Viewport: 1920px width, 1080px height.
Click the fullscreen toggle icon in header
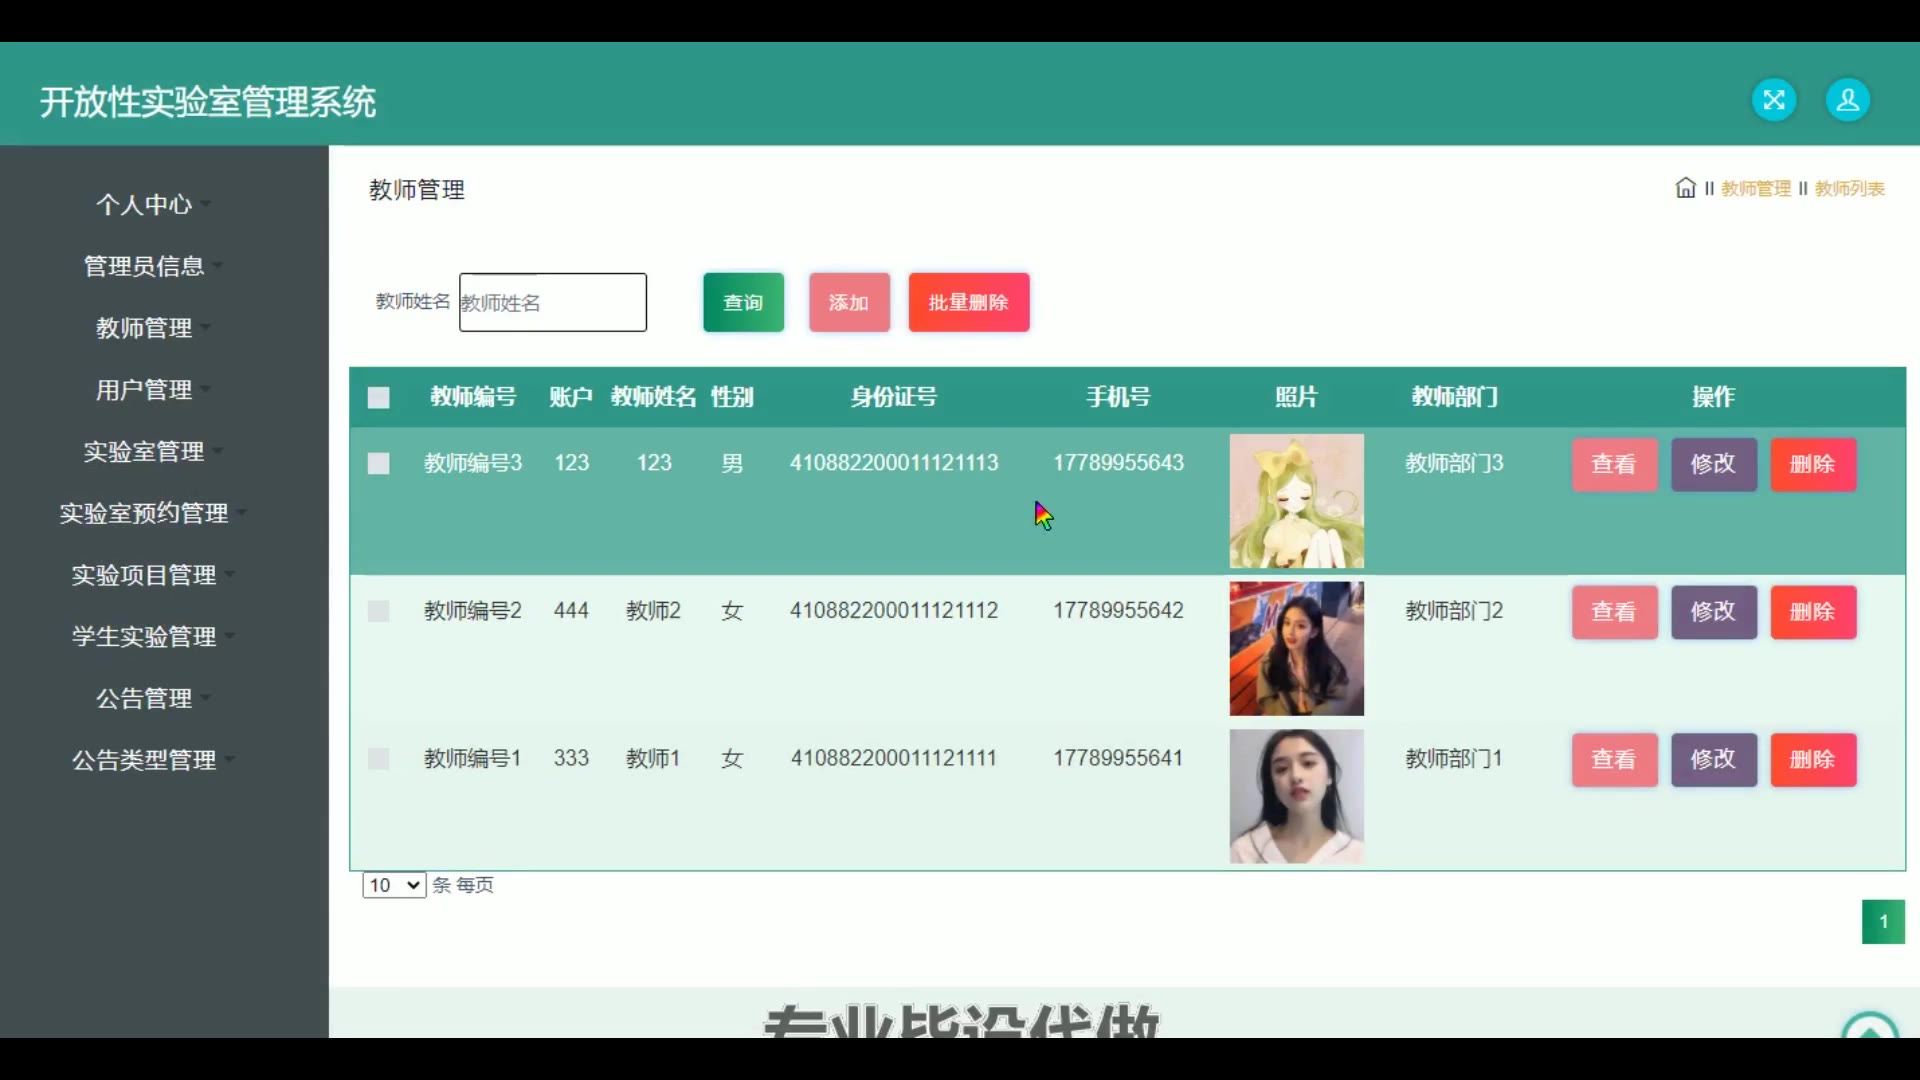click(x=1774, y=100)
